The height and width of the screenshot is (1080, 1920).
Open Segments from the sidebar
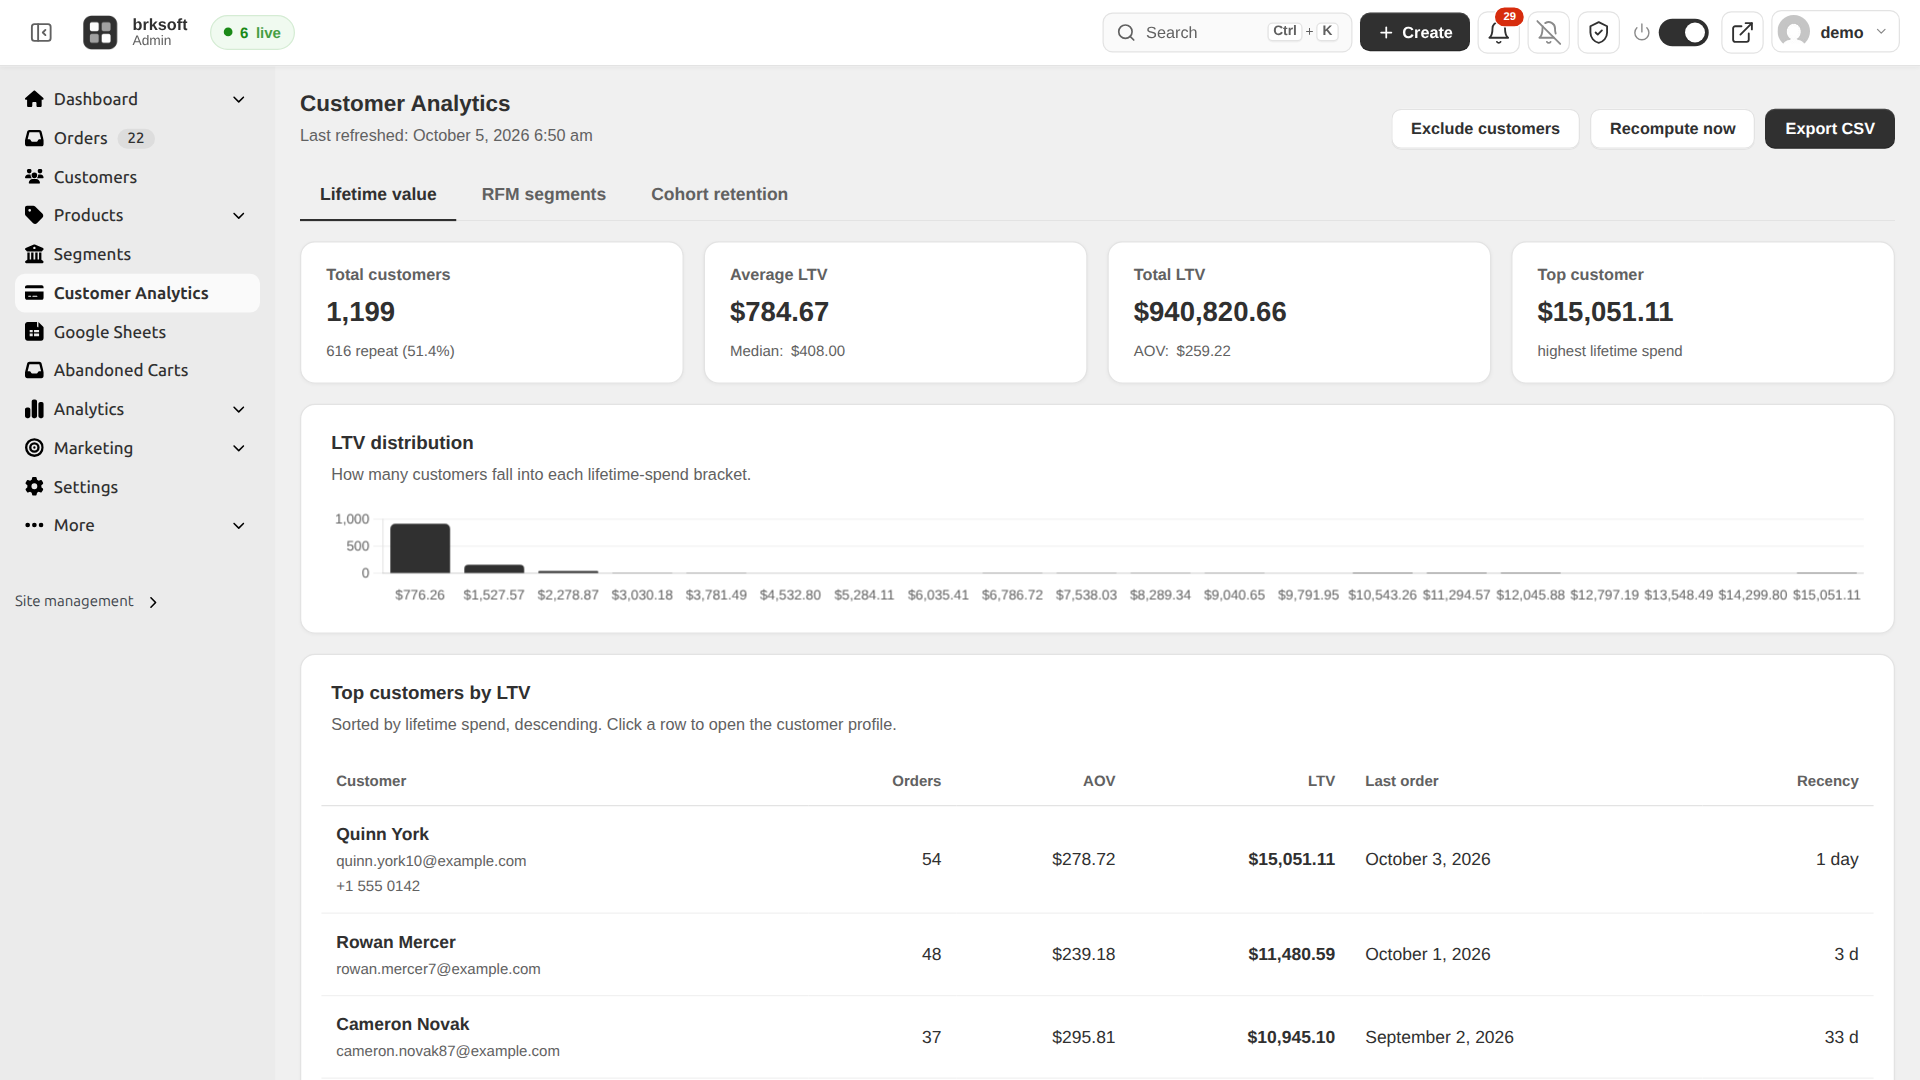click(x=138, y=254)
